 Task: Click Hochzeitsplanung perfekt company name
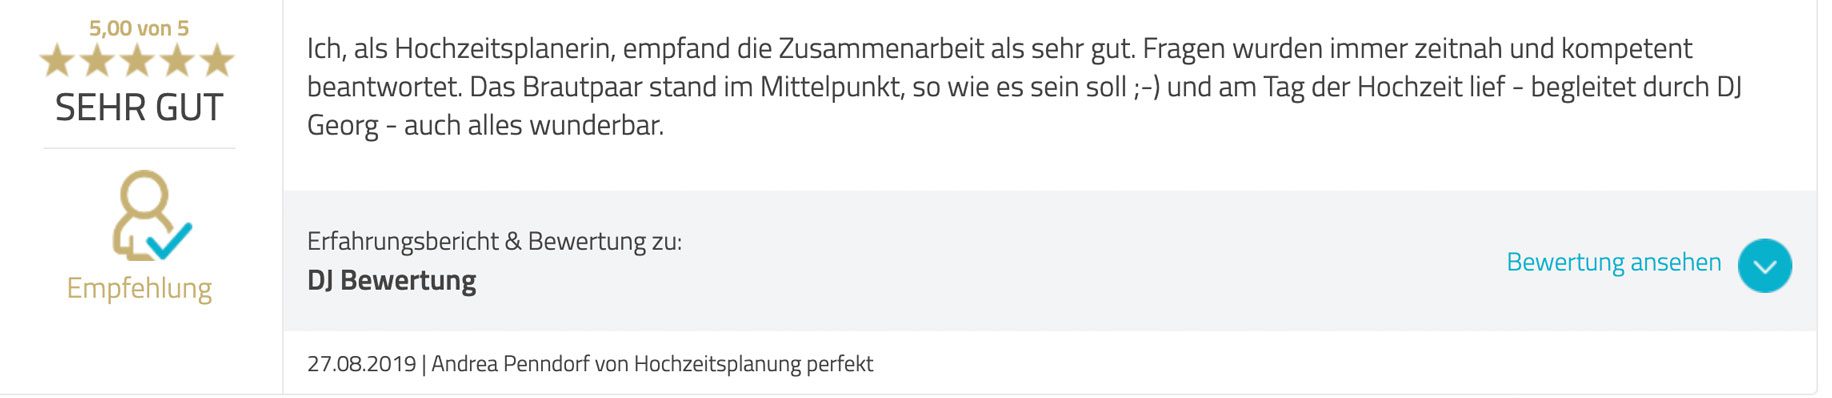pos(753,364)
